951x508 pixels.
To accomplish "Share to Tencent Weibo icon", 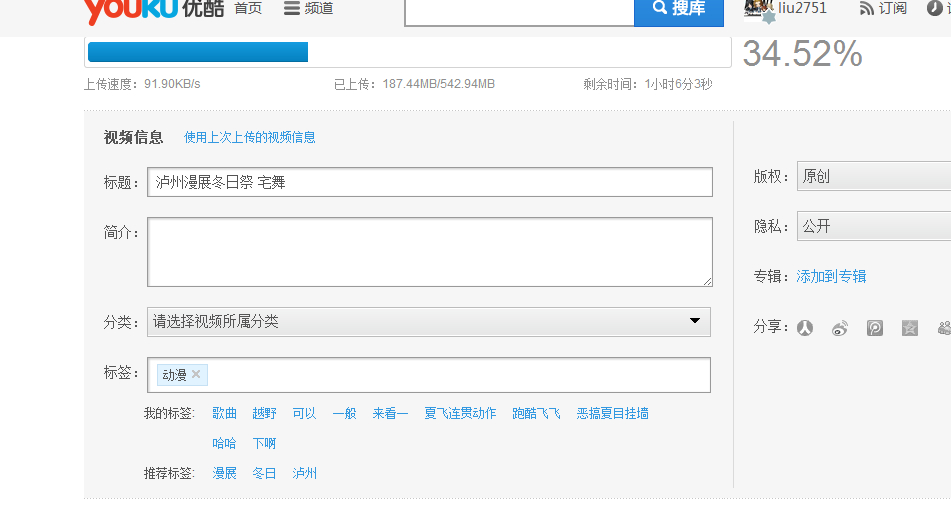I will pyautogui.click(x=875, y=328).
